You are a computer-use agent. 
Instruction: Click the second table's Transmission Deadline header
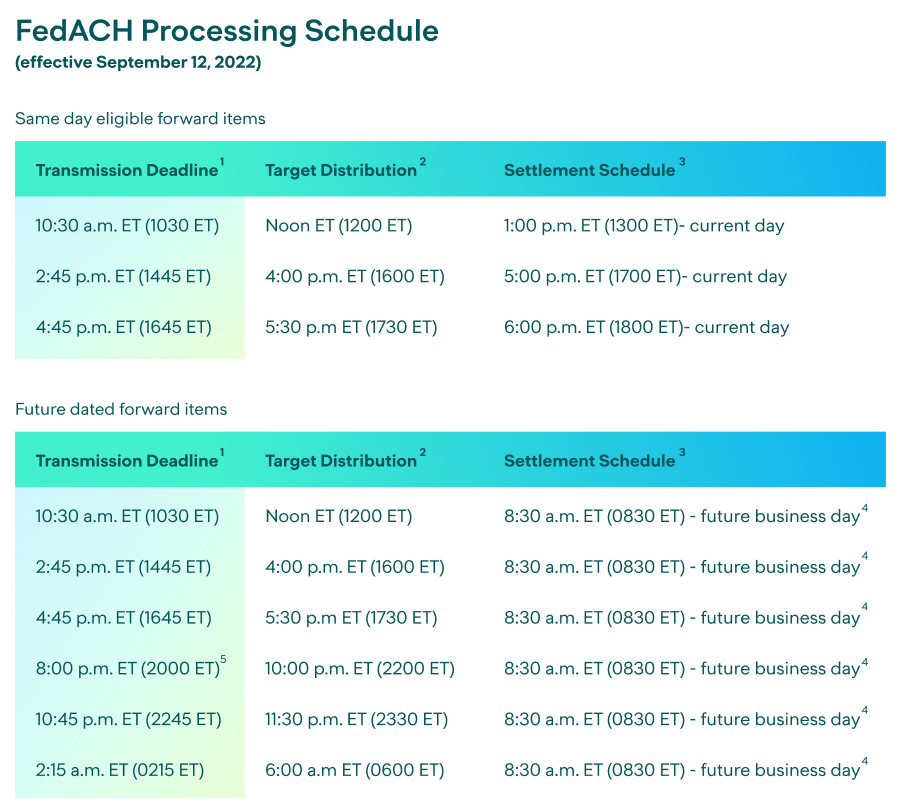click(x=126, y=461)
